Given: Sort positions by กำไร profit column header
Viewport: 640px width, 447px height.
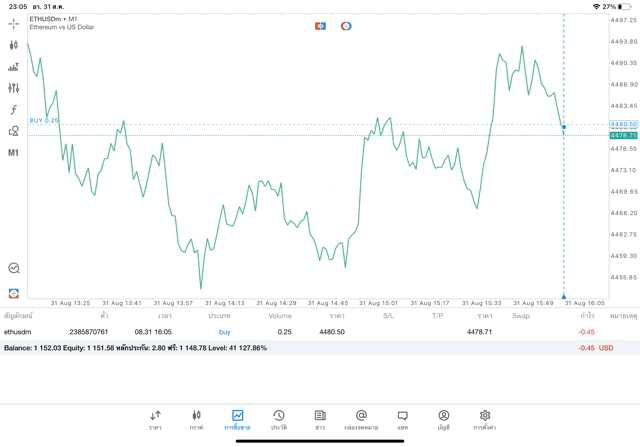Looking at the screenshot, I should point(587,316).
